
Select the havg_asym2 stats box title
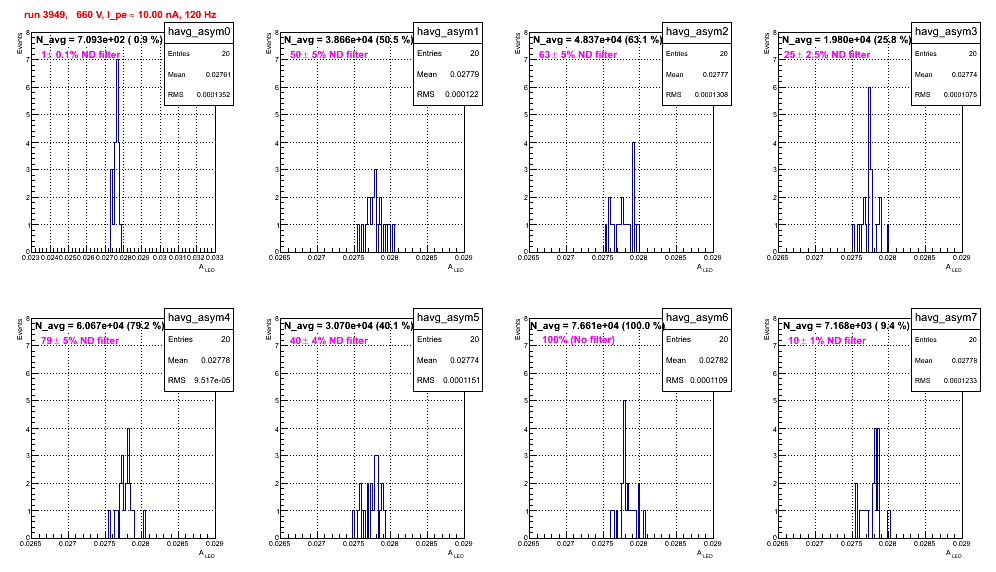[697, 32]
